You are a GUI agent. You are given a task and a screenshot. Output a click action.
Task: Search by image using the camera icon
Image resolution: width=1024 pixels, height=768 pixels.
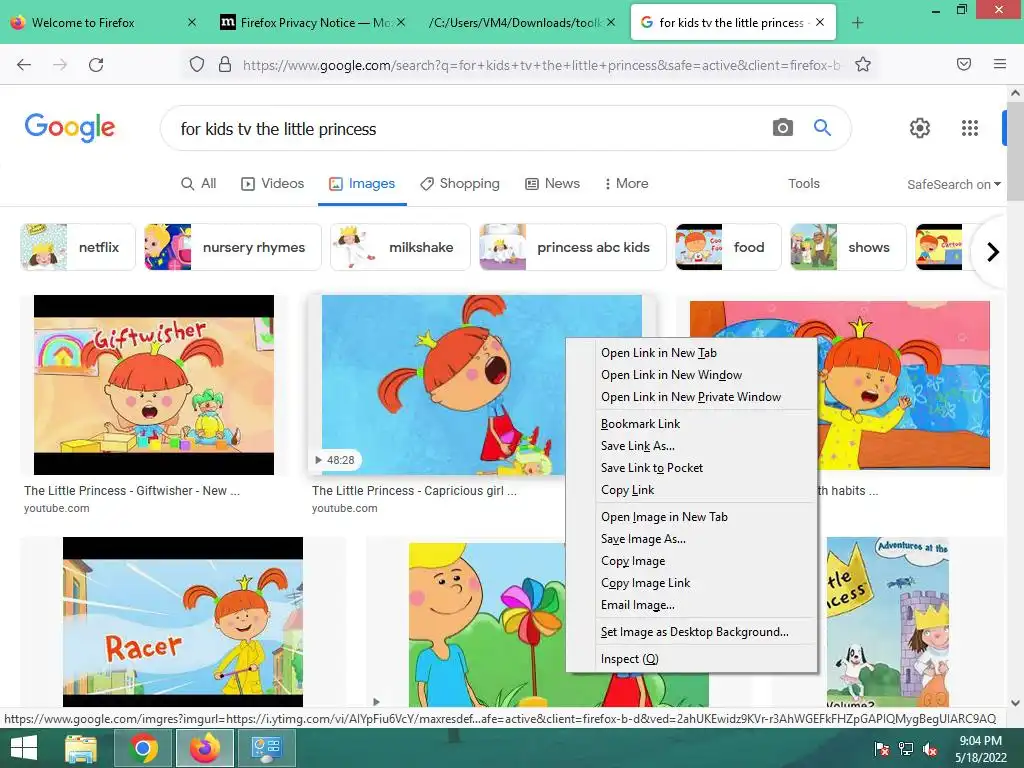coord(782,127)
